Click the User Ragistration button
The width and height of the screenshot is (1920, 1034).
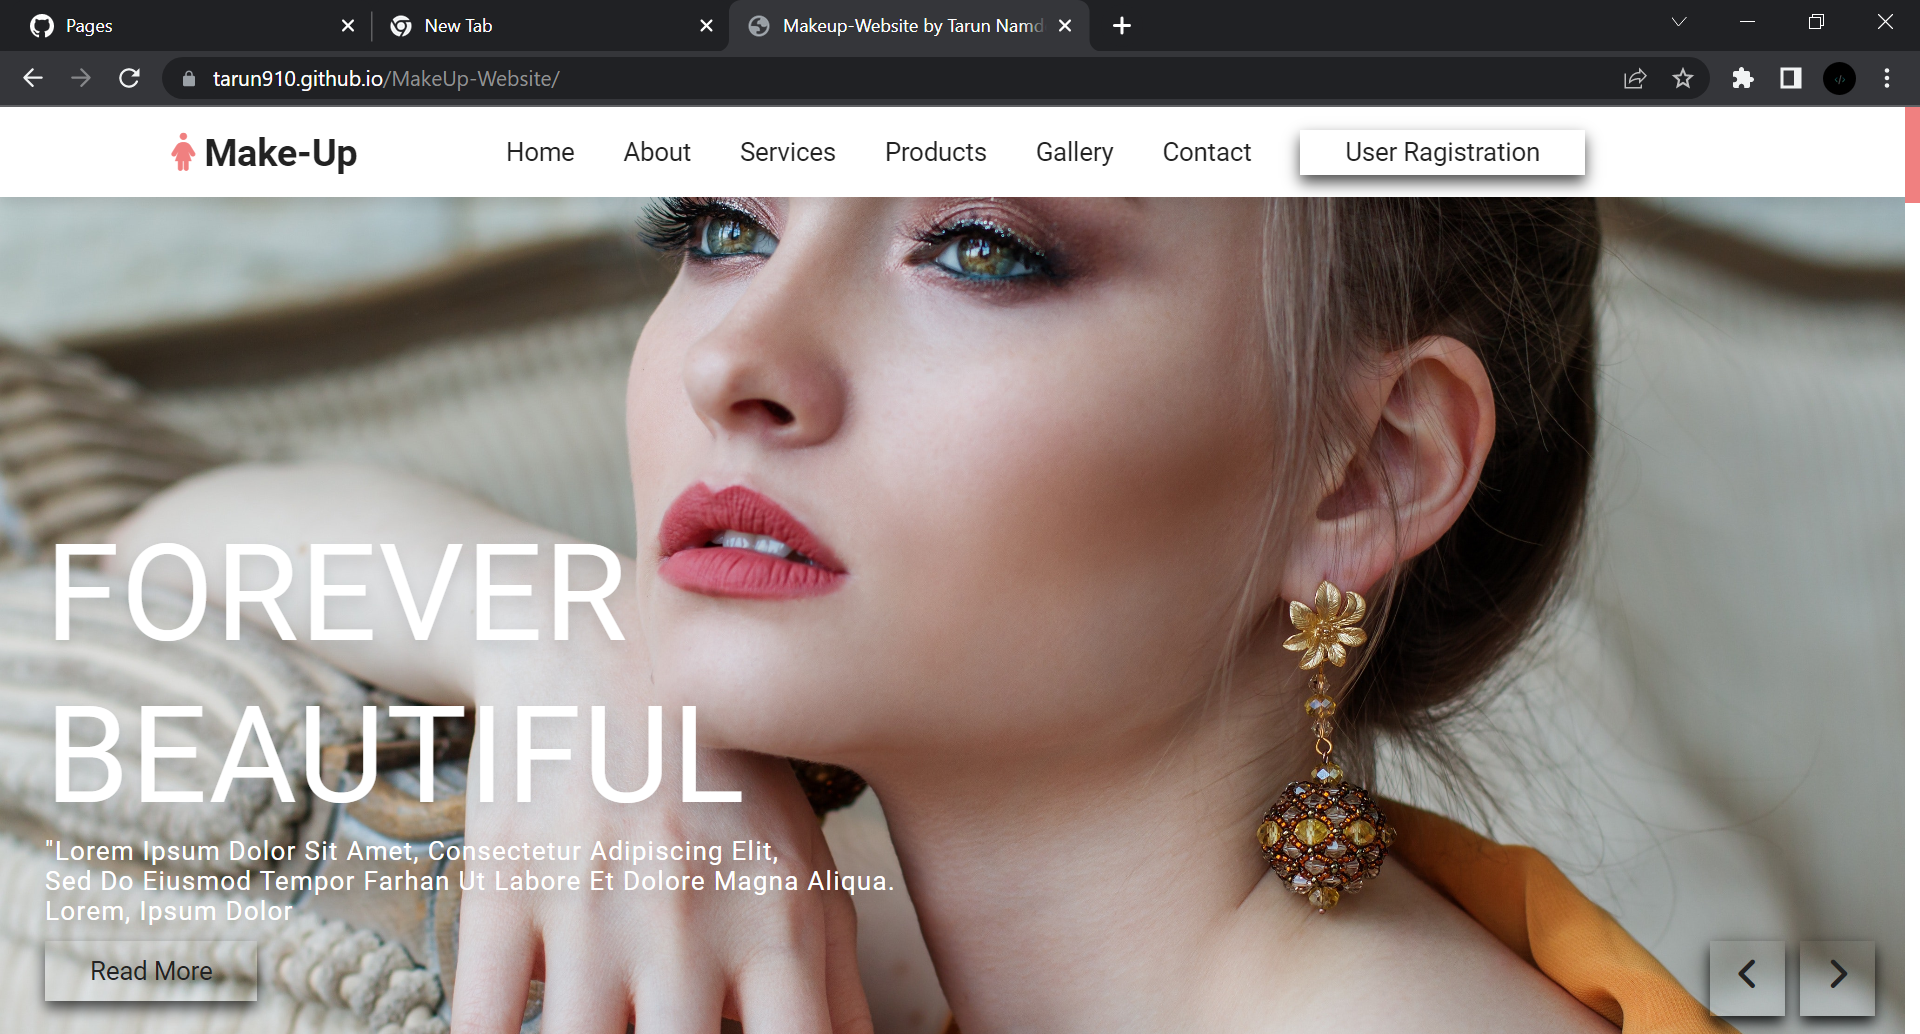coord(1442,152)
